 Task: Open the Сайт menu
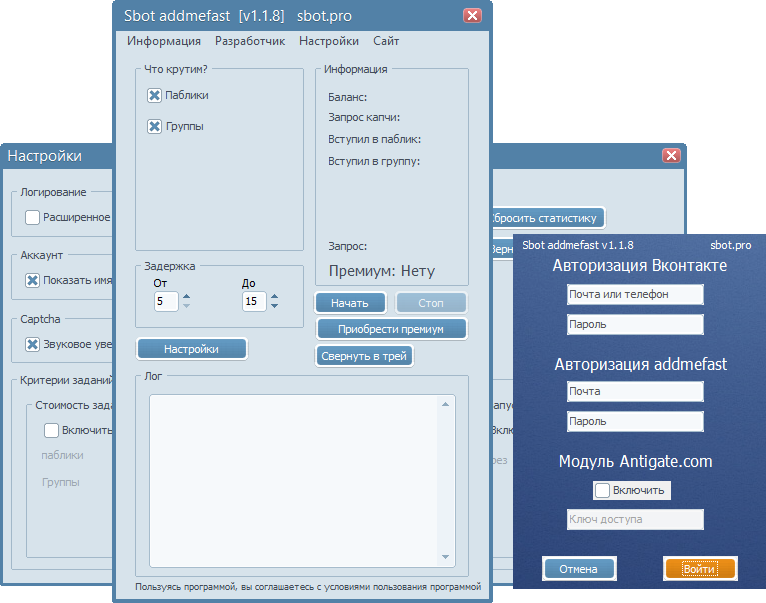[x=386, y=41]
